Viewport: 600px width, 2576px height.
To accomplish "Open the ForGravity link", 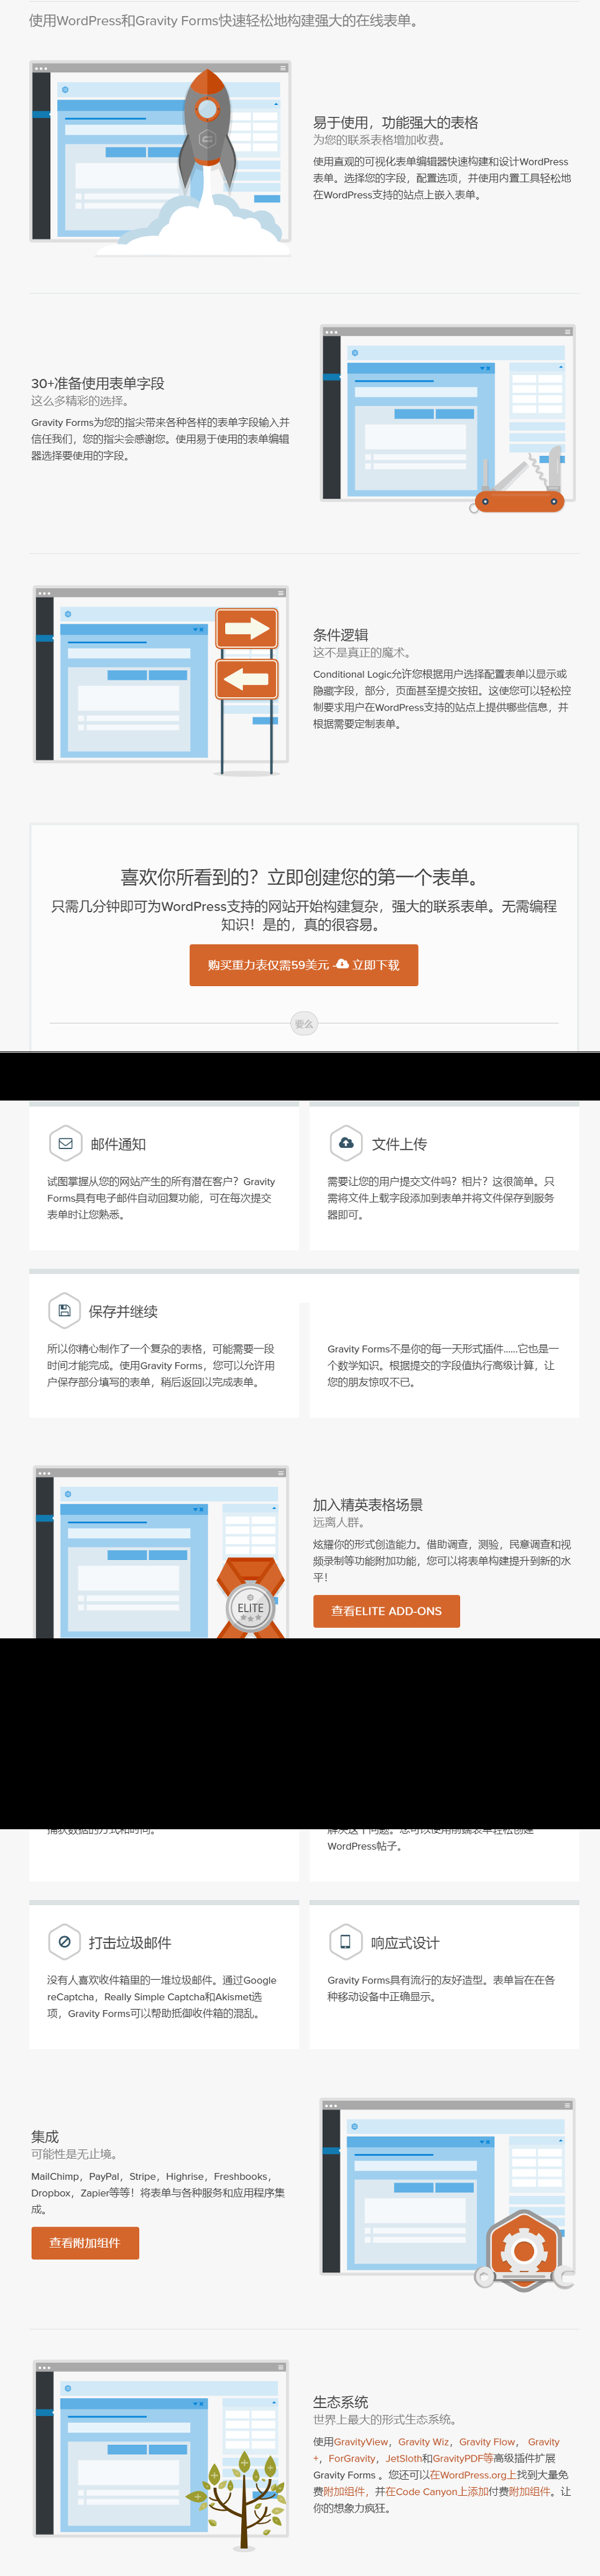I will [x=352, y=2458].
